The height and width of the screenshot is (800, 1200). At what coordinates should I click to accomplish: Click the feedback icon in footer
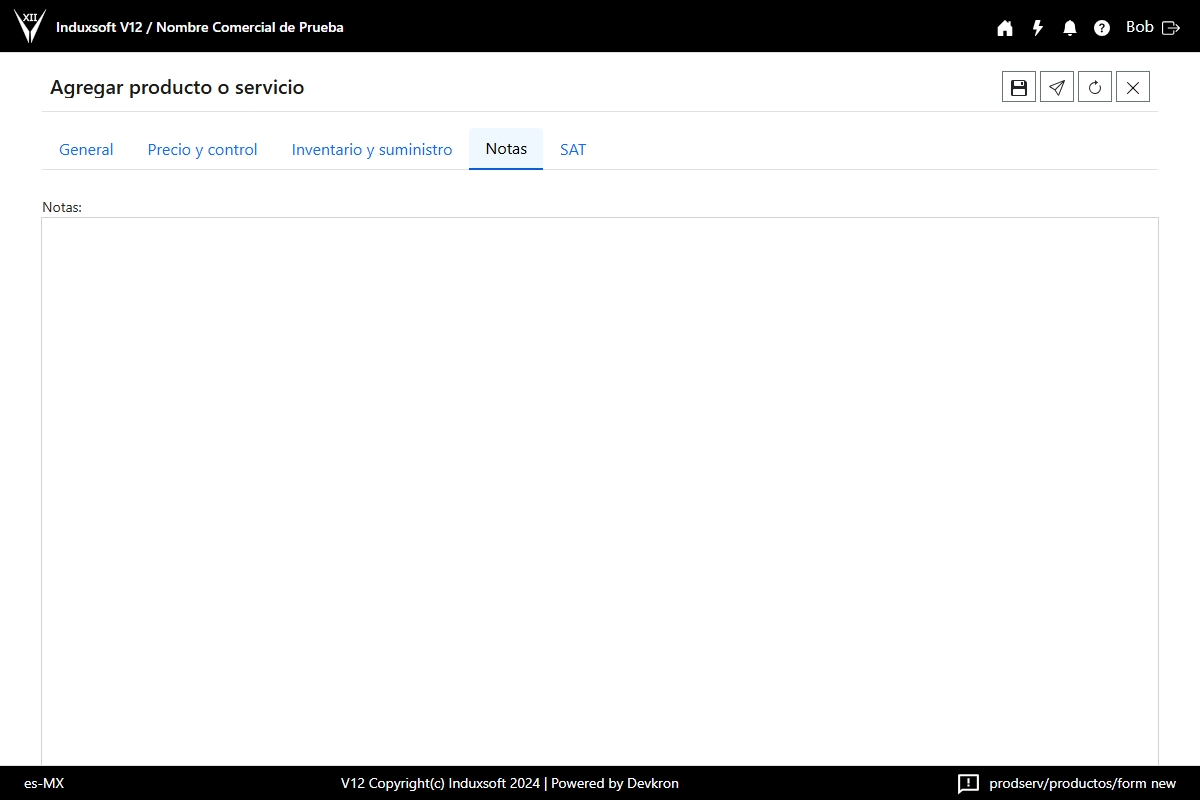(x=968, y=783)
